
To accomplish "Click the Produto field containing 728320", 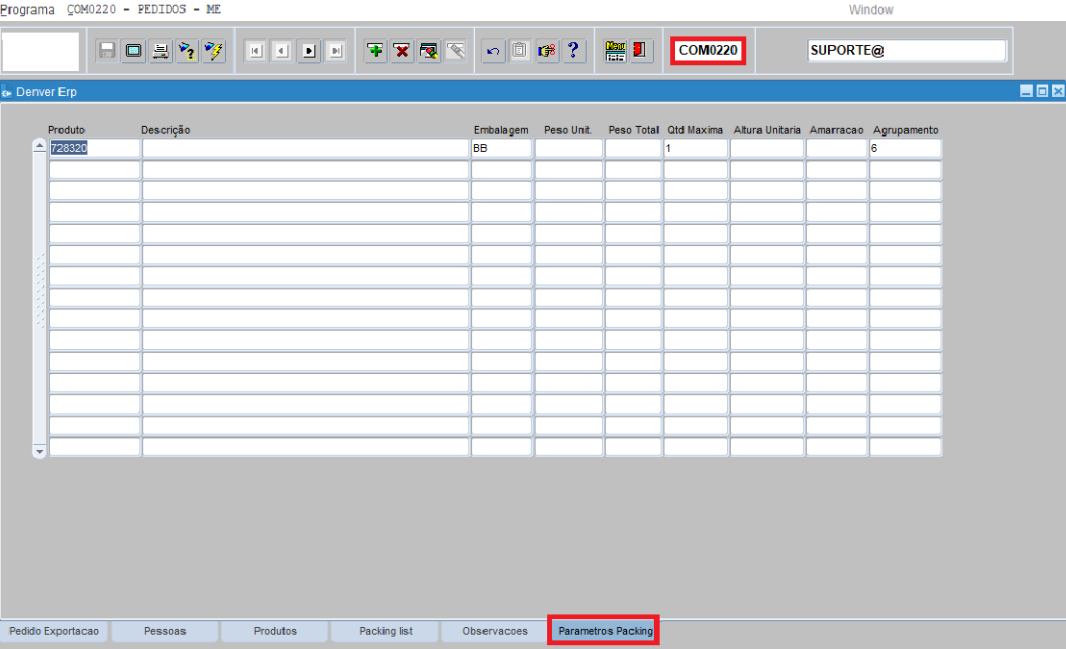I will point(94,148).
